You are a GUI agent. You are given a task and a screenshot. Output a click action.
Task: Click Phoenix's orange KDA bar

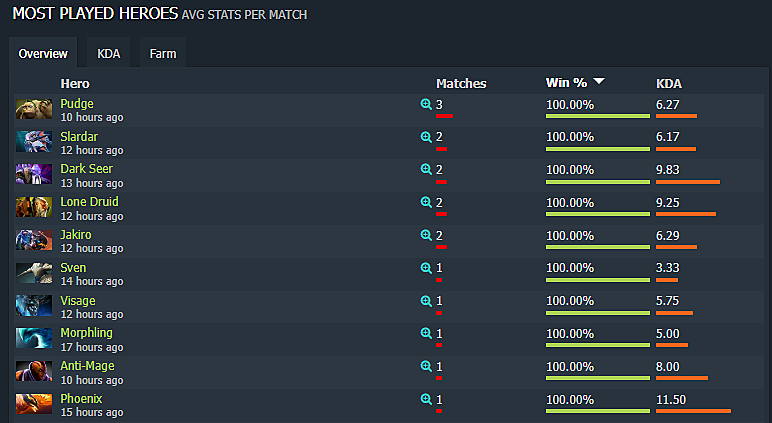pos(693,411)
